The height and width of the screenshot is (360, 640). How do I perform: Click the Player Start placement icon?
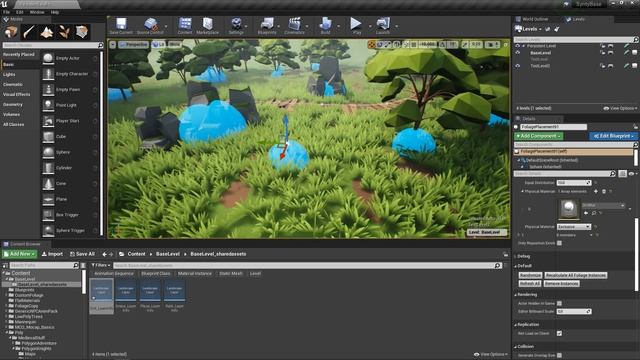click(x=48, y=121)
